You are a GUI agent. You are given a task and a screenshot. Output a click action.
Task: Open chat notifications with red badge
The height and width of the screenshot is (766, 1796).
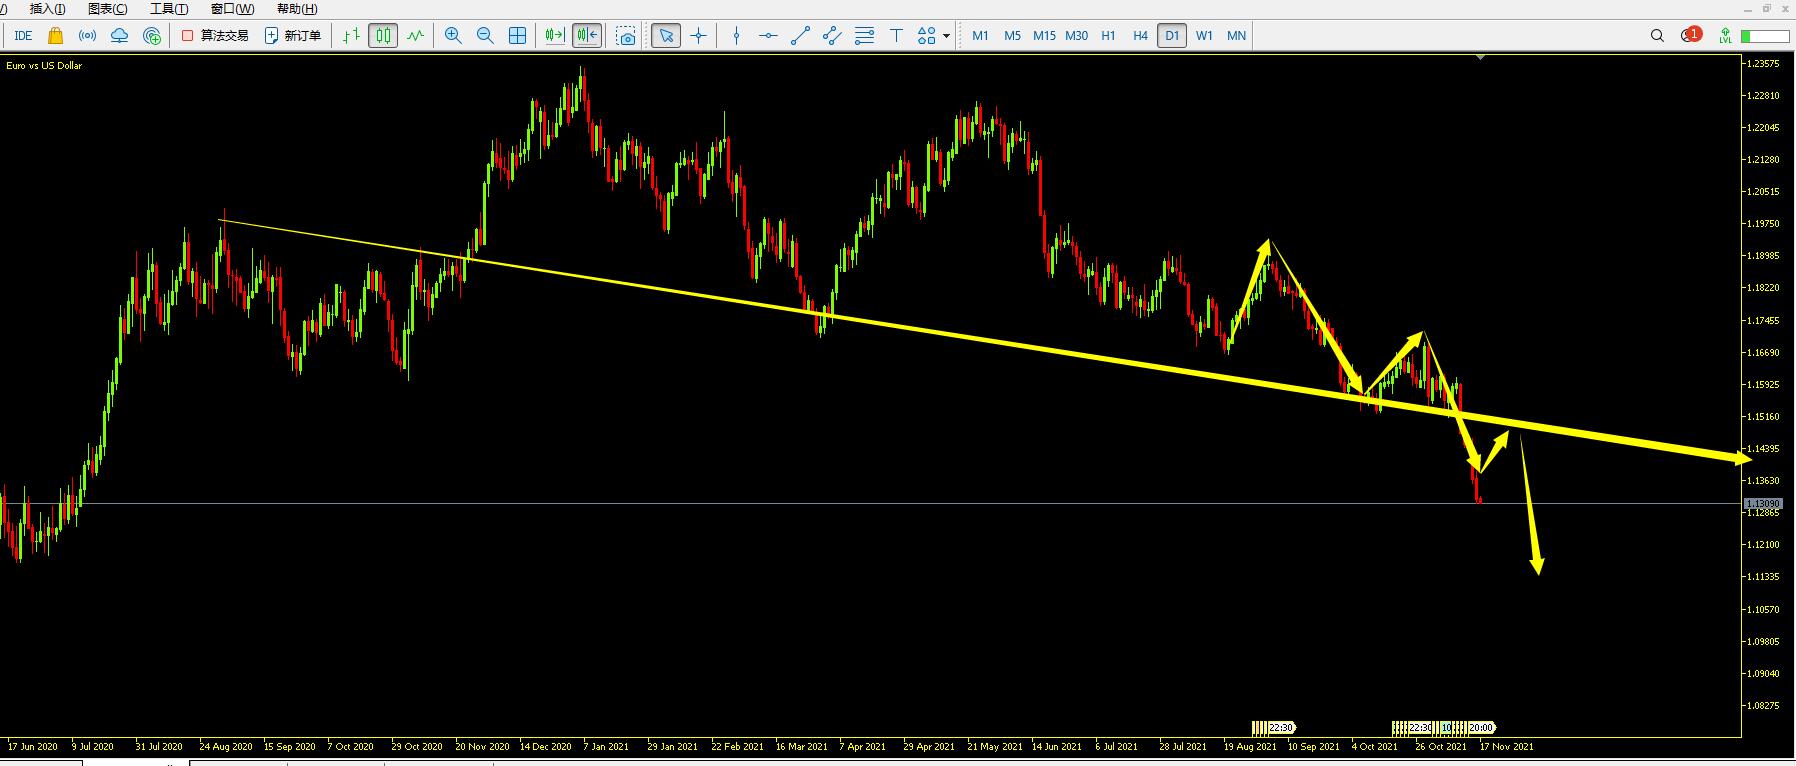(x=1690, y=35)
